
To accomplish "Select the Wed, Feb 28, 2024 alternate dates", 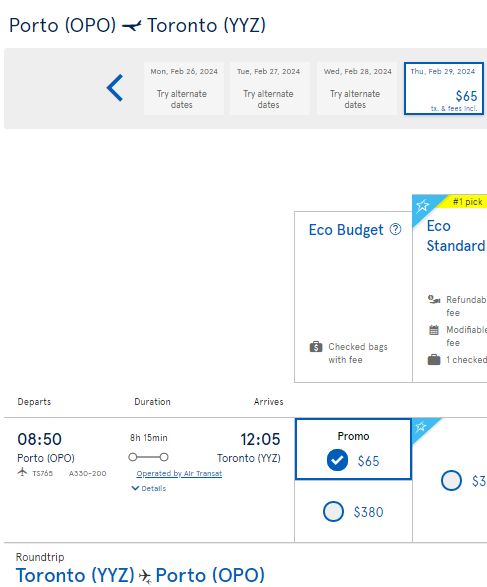I will 357,88.
